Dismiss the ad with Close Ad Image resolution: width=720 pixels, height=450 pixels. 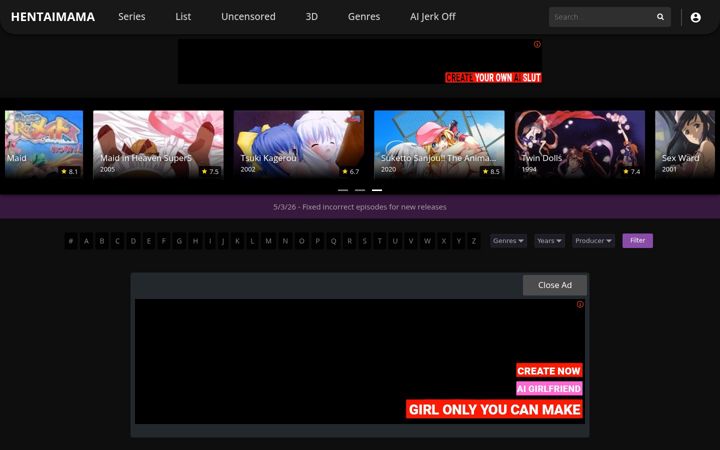click(x=555, y=285)
